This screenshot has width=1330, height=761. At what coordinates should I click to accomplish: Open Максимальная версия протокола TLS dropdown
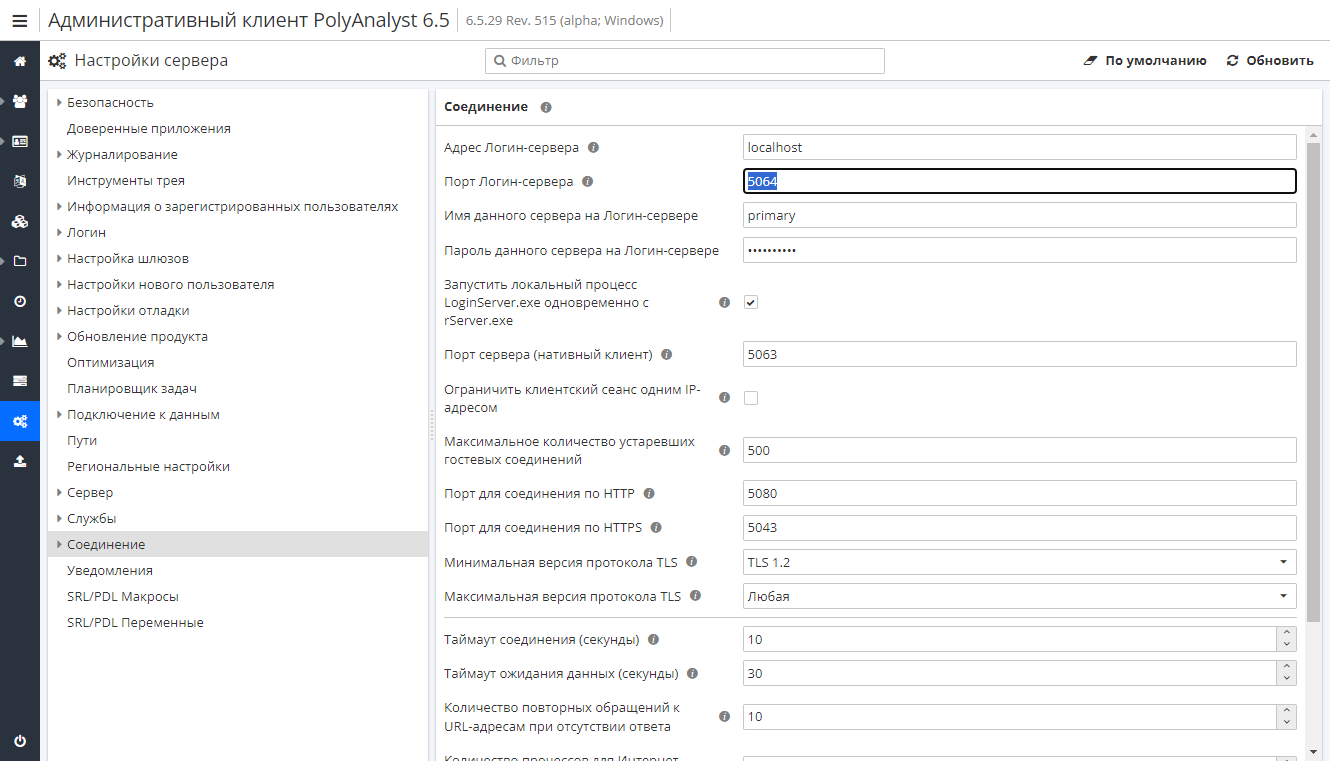pos(1020,596)
